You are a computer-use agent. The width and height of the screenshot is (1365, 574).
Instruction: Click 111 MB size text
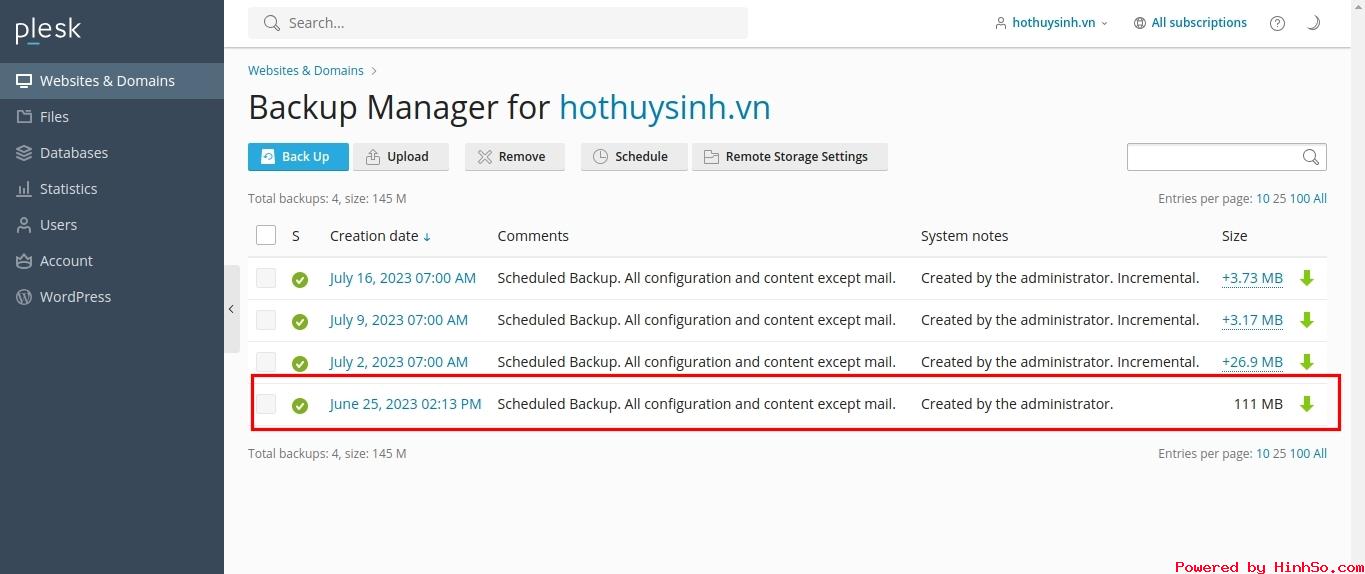[x=1258, y=404]
